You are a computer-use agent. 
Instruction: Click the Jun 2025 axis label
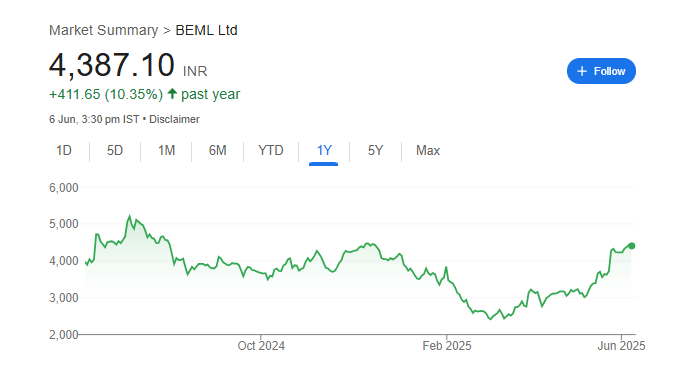[621, 346]
